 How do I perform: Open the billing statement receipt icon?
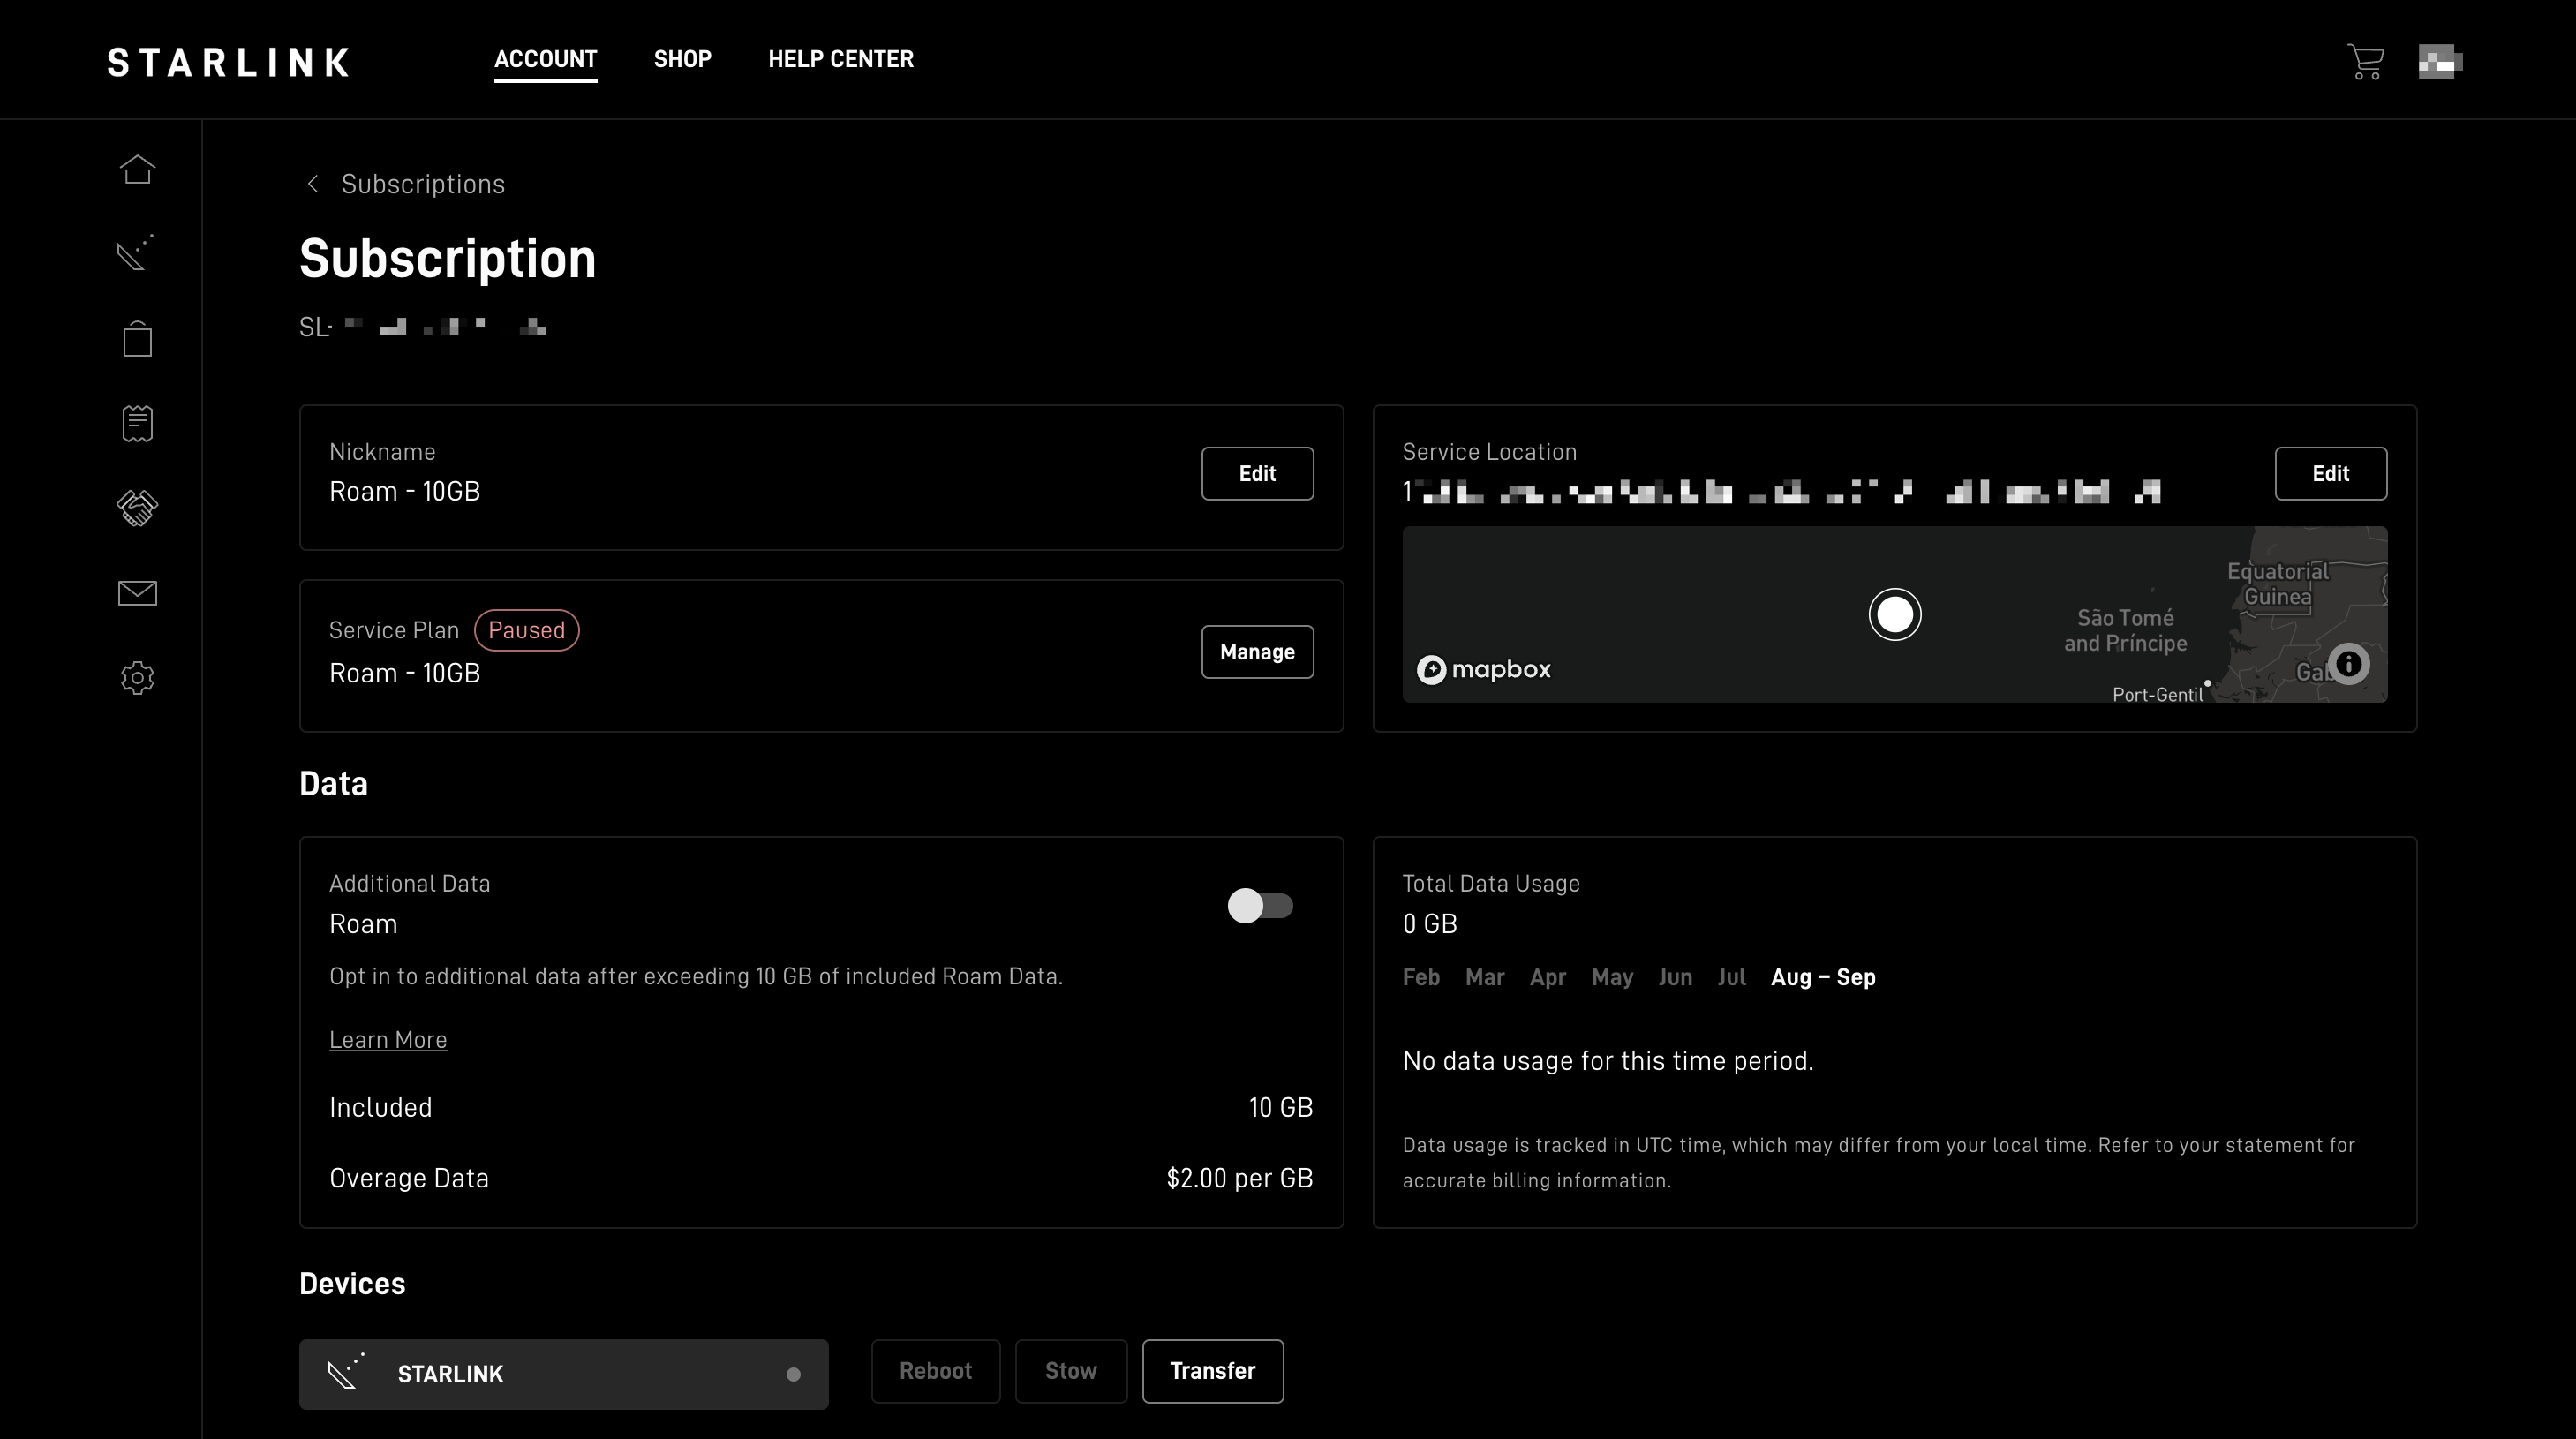[138, 423]
